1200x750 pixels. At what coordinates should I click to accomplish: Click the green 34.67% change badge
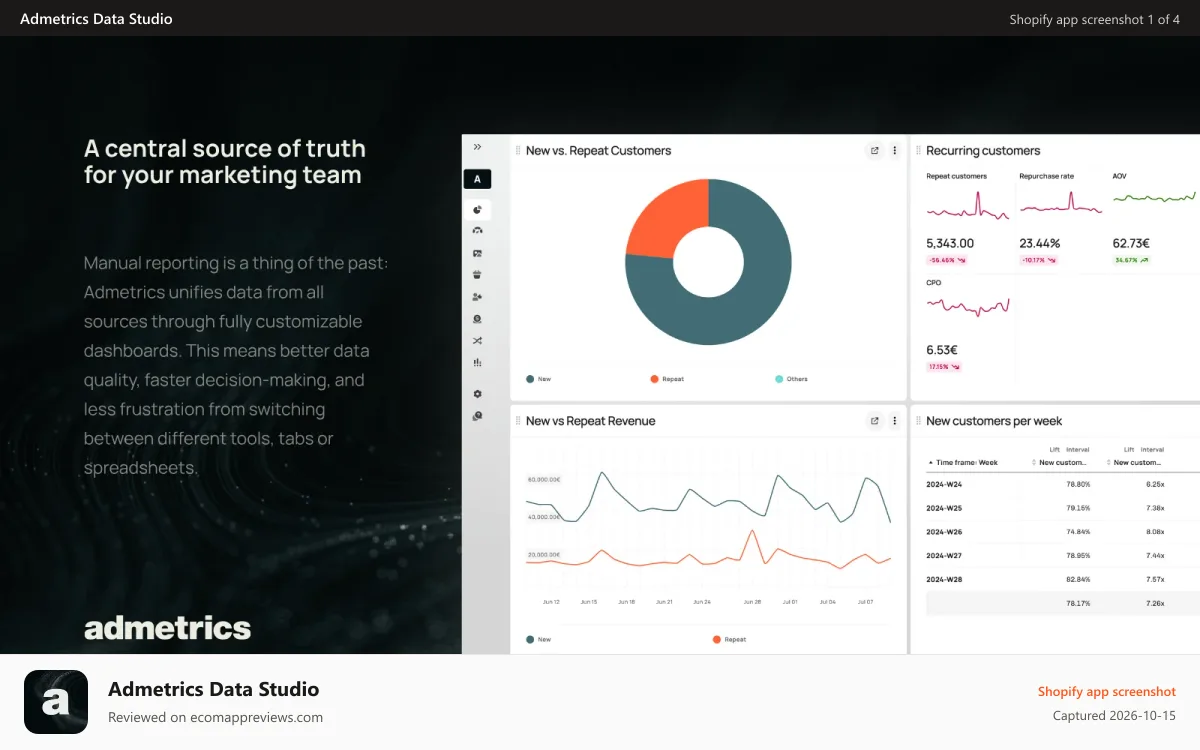[x=1131, y=260]
